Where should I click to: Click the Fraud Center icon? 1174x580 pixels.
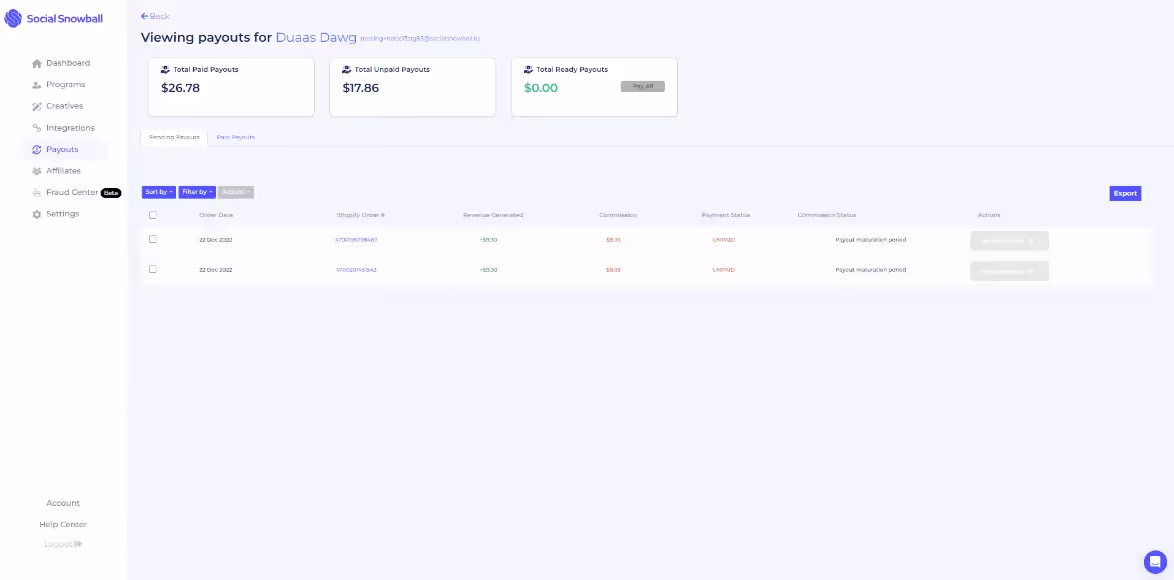point(37,193)
